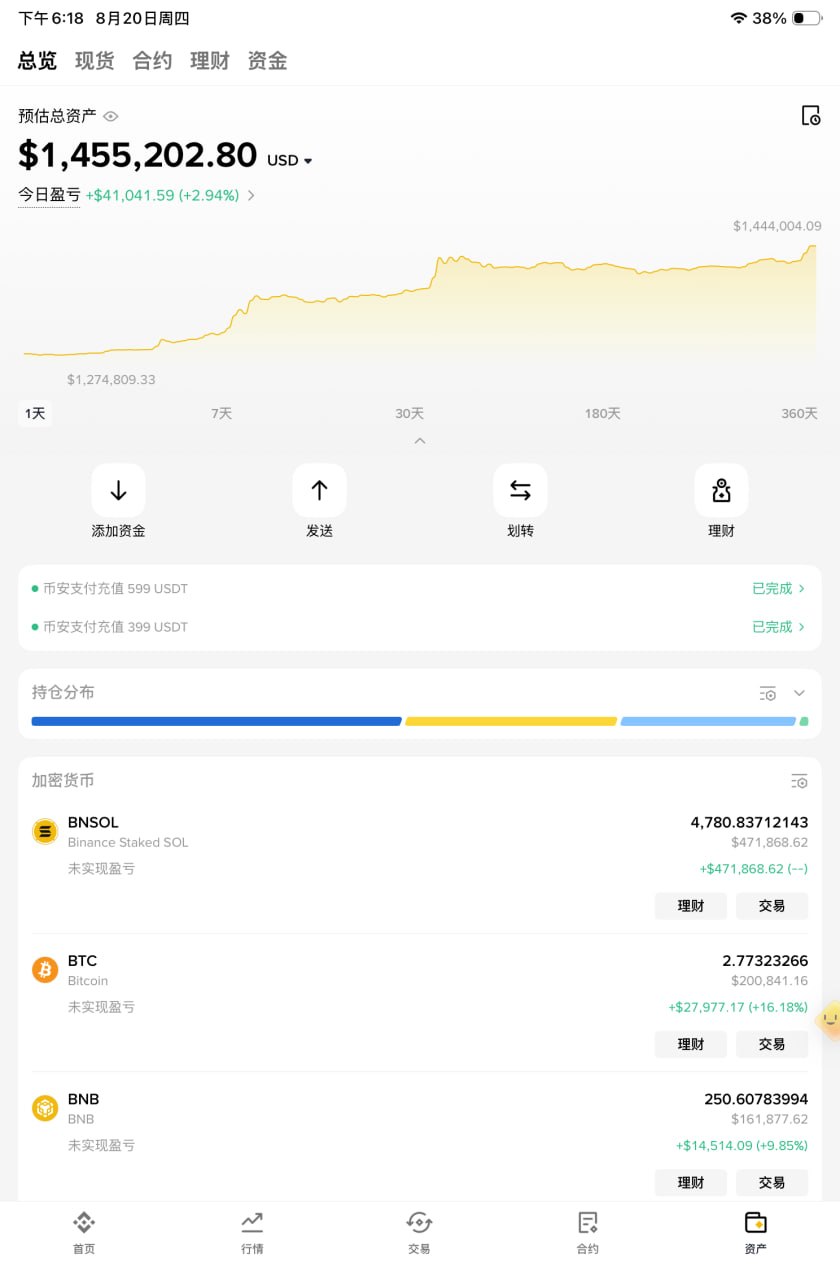Viewport: 840px width, 1280px height.
Task: Tap BNSOL amount 4,780.83712143
Action: [x=749, y=822]
